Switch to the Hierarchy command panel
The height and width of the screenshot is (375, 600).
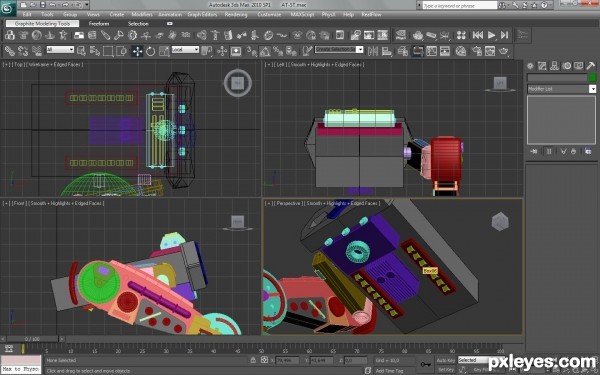coord(554,66)
